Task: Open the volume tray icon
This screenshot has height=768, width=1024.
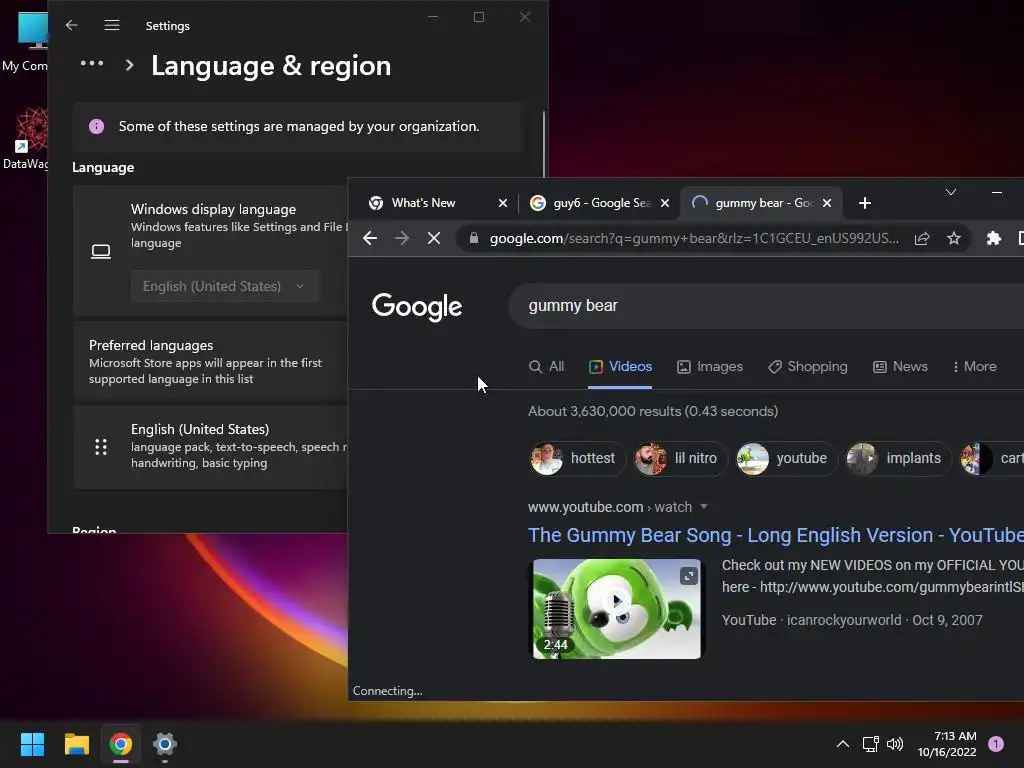Action: [x=895, y=744]
